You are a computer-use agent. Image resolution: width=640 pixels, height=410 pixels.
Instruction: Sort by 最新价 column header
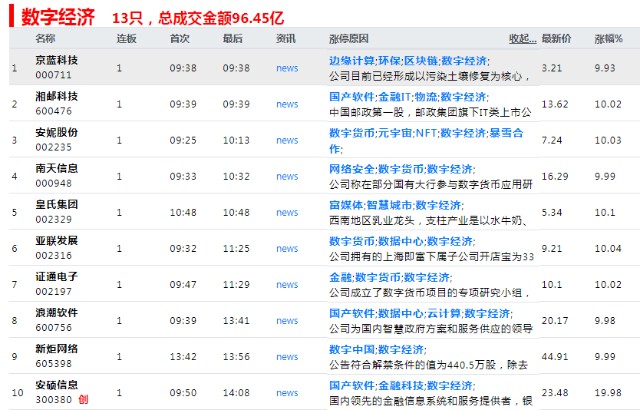point(556,39)
